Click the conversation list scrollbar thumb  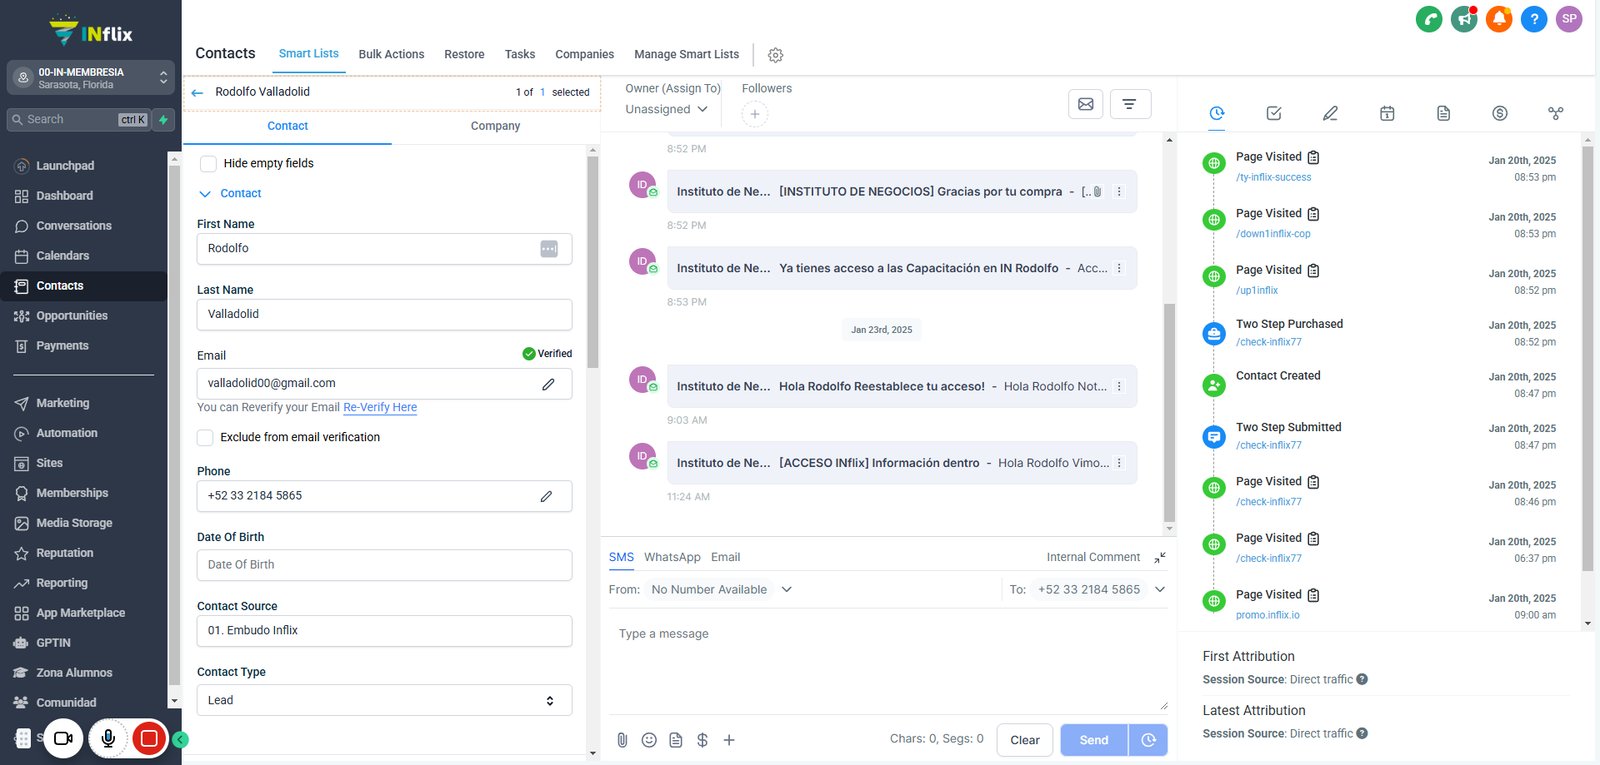point(1169,411)
